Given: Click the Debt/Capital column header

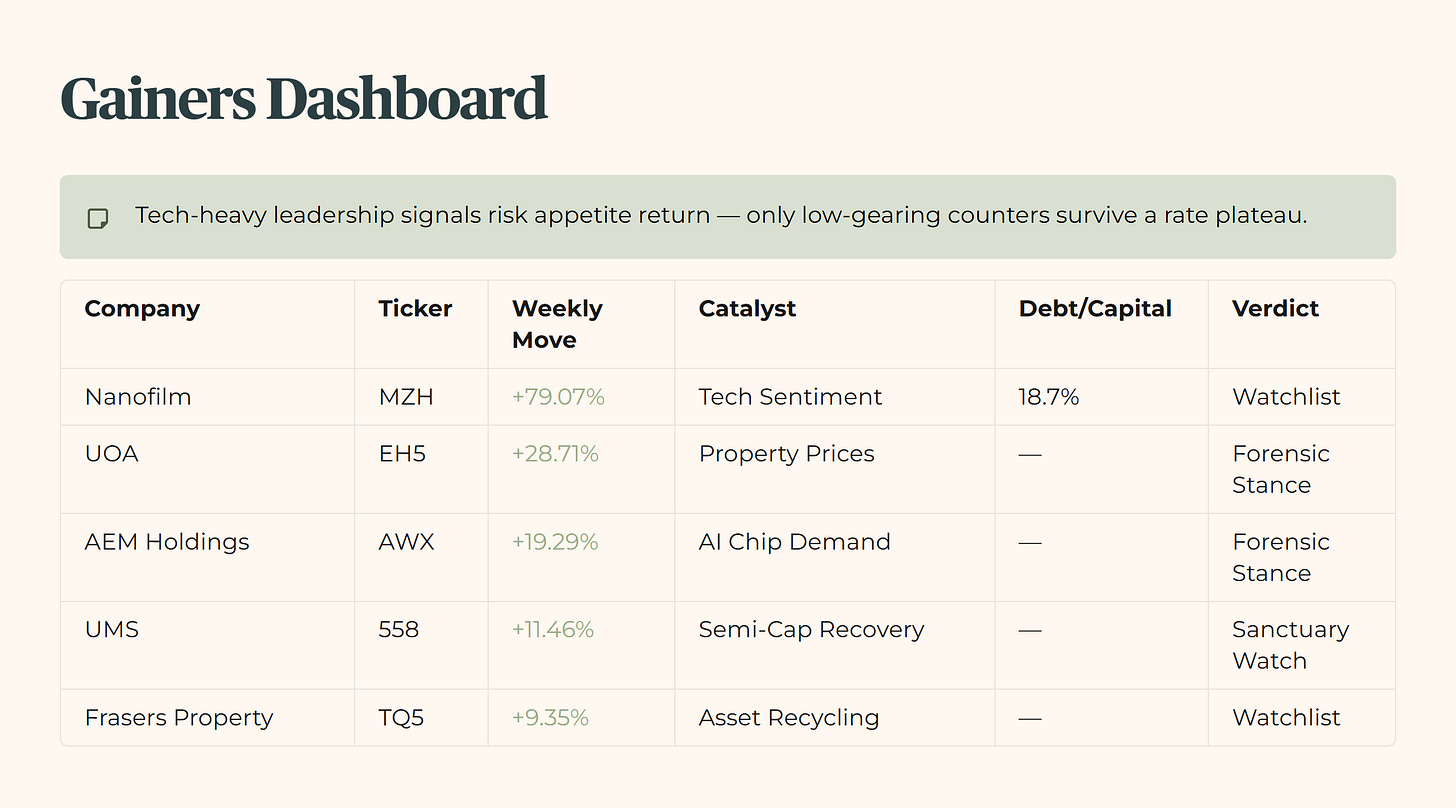Looking at the screenshot, I should (x=1095, y=309).
